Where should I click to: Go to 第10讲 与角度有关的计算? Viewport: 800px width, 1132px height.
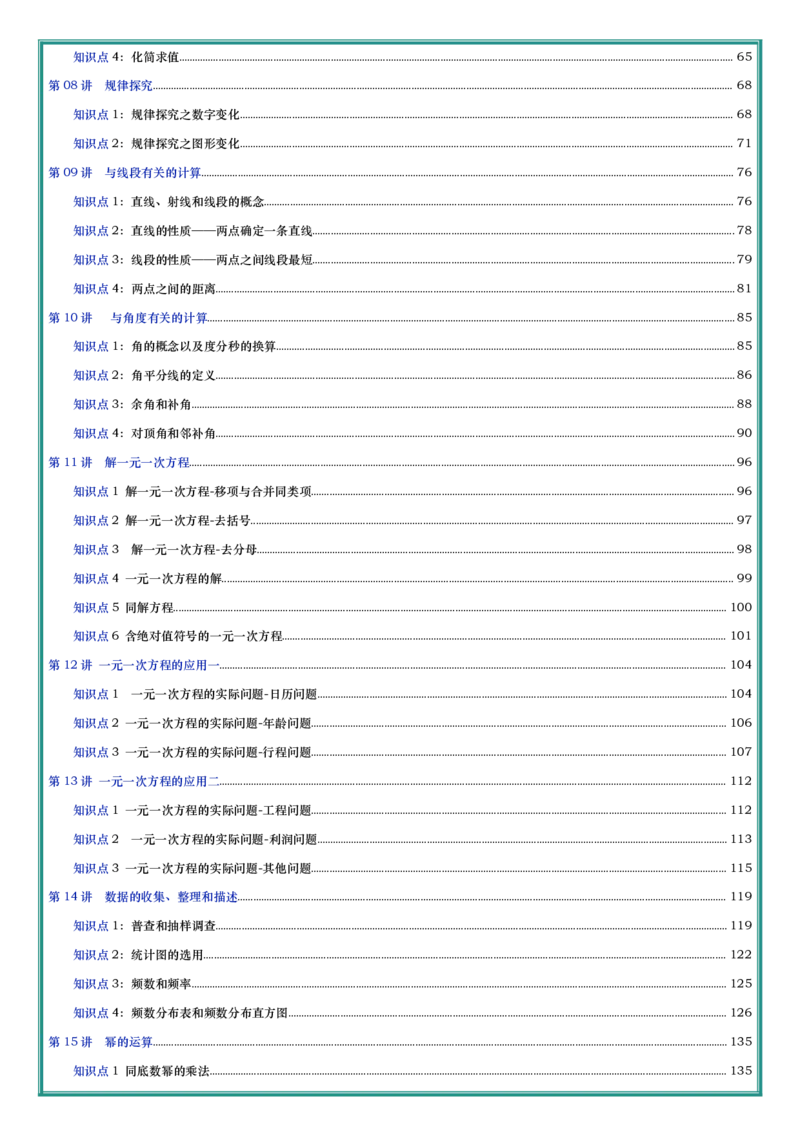400,318
